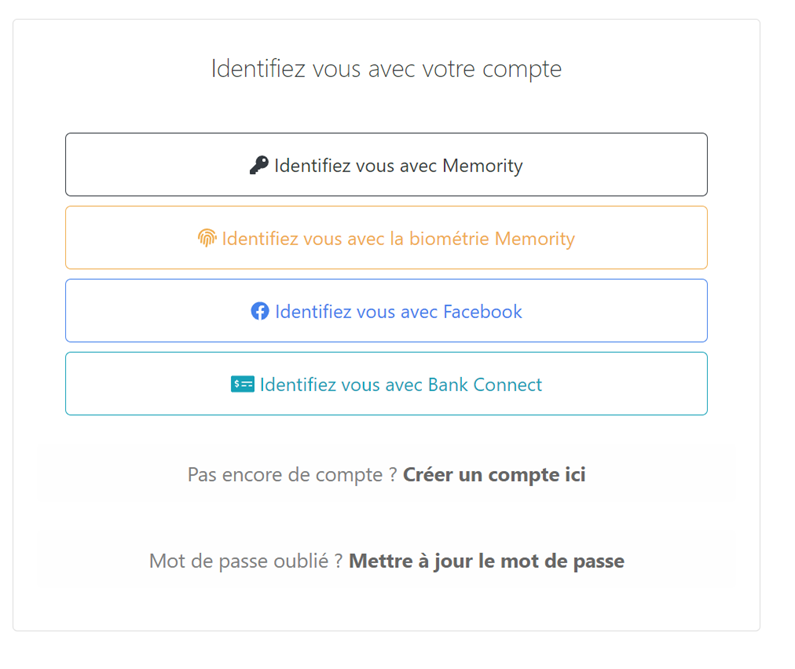Click the key icon for Memority login
The width and height of the screenshot is (795, 669).
[x=259, y=165]
